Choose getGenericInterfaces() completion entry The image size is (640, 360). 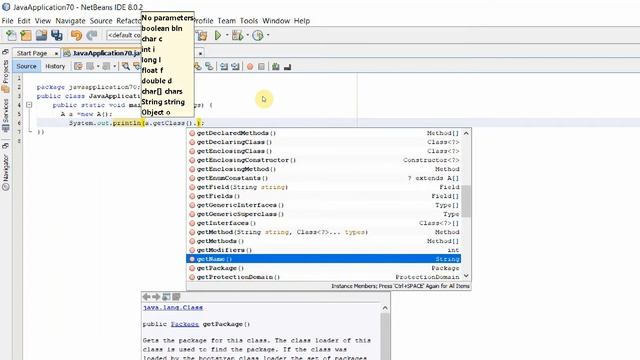pos(323,205)
